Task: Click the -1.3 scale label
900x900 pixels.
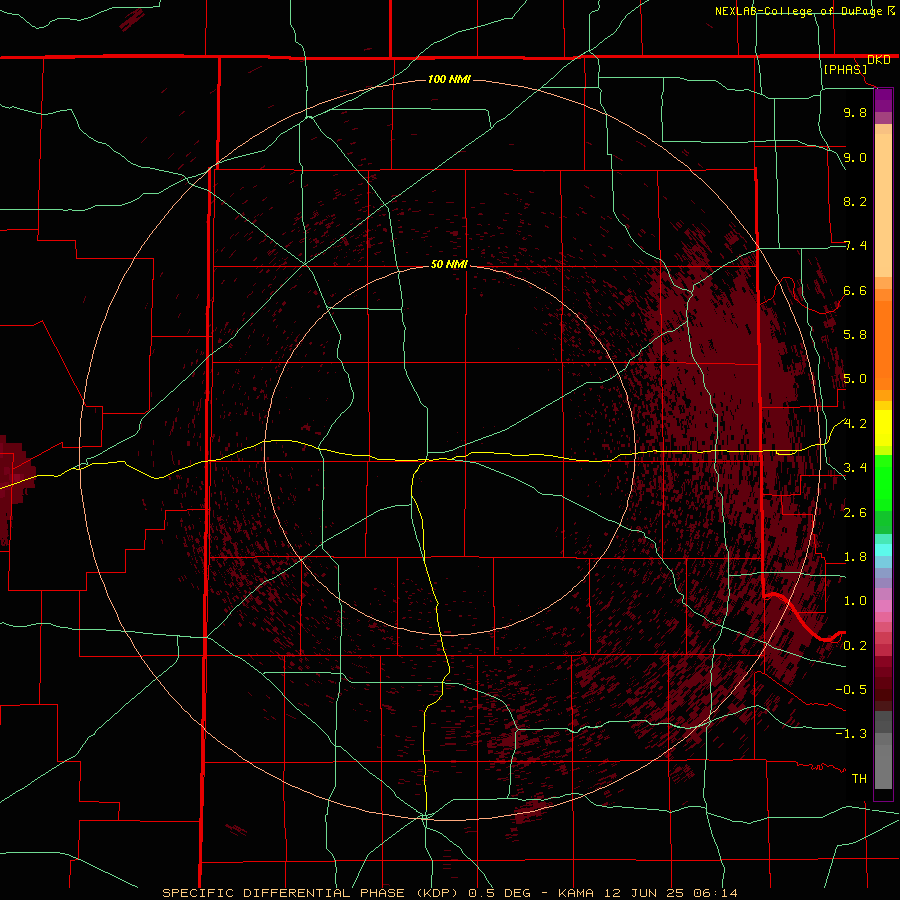Action: [x=851, y=734]
